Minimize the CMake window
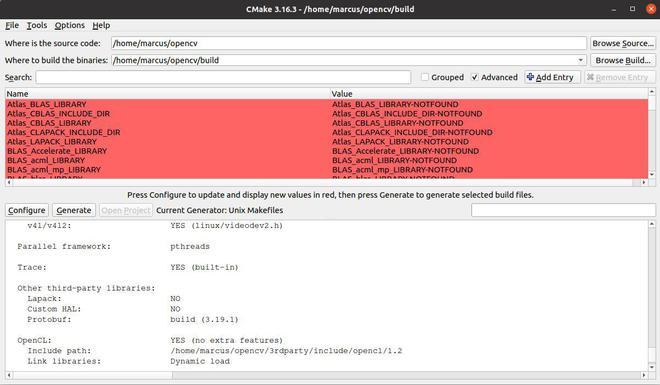The width and height of the screenshot is (660, 385). pos(614,9)
